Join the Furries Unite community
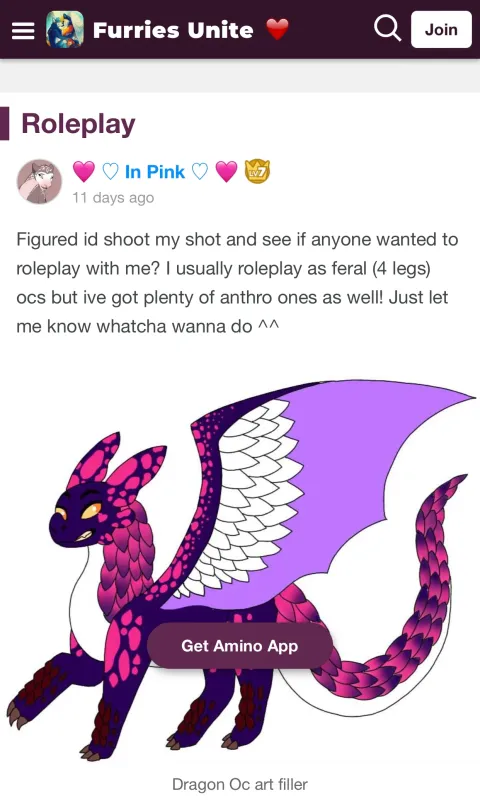Screen dimensions: 480x808 (x=441, y=29)
